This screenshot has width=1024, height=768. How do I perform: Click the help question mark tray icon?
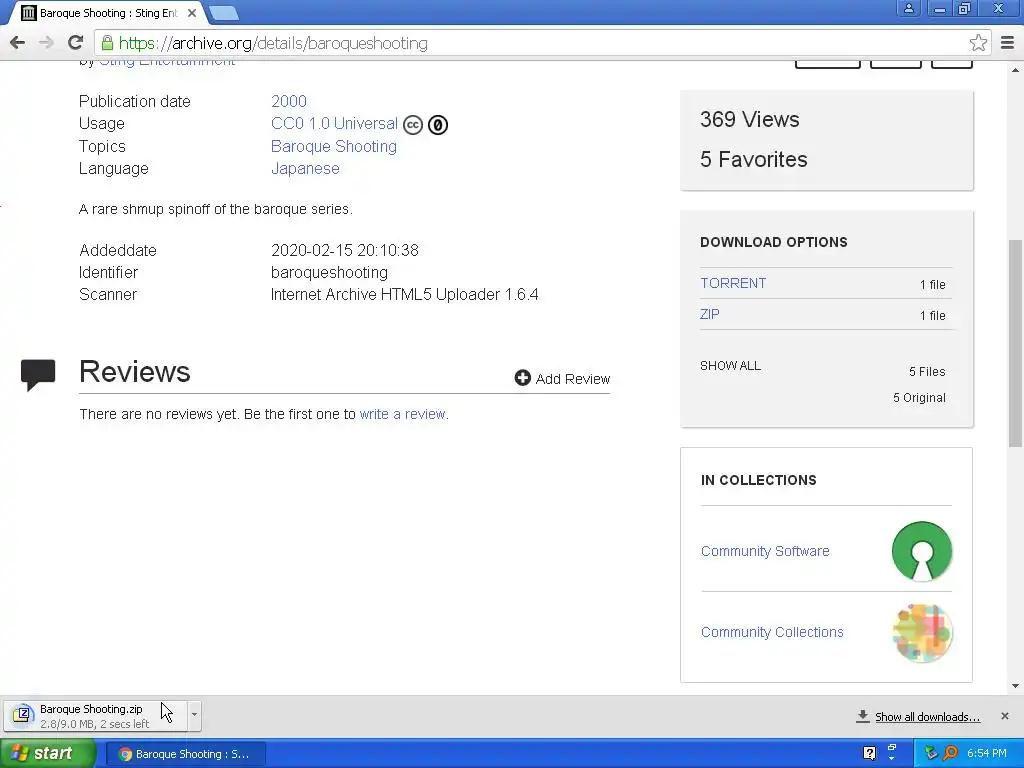869,753
